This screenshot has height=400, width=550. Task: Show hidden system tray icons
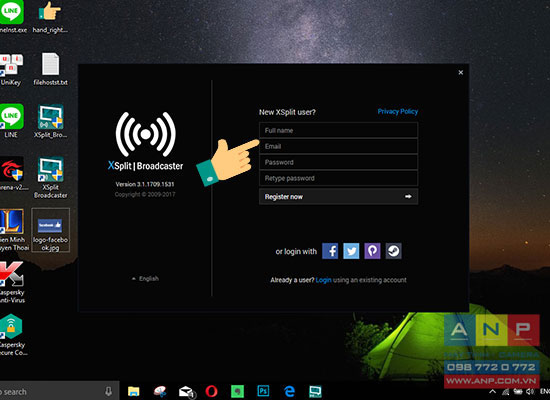(x=492, y=392)
